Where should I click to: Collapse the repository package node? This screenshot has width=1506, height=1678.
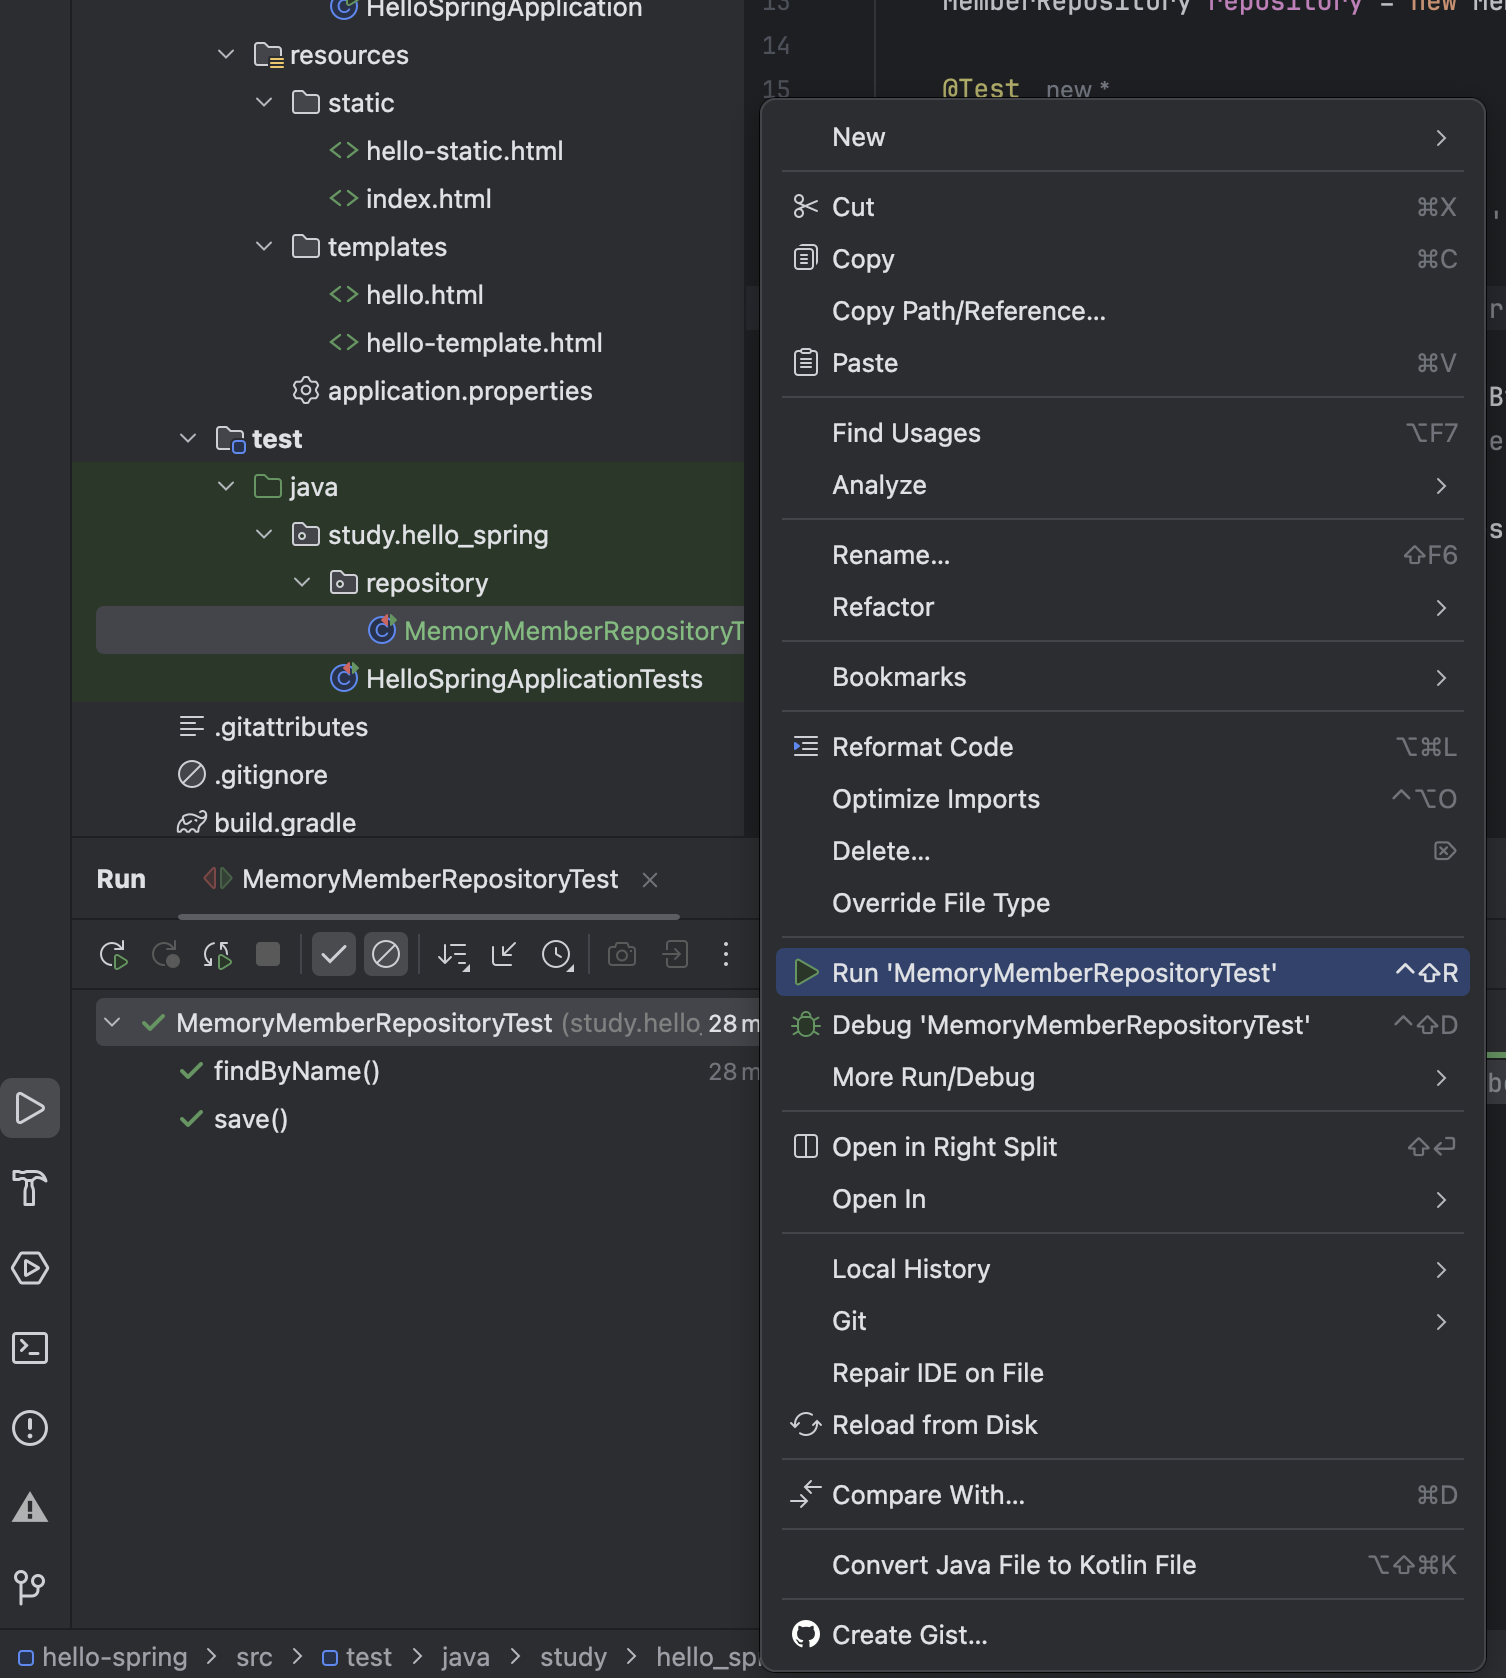click(x=302, y=583)
